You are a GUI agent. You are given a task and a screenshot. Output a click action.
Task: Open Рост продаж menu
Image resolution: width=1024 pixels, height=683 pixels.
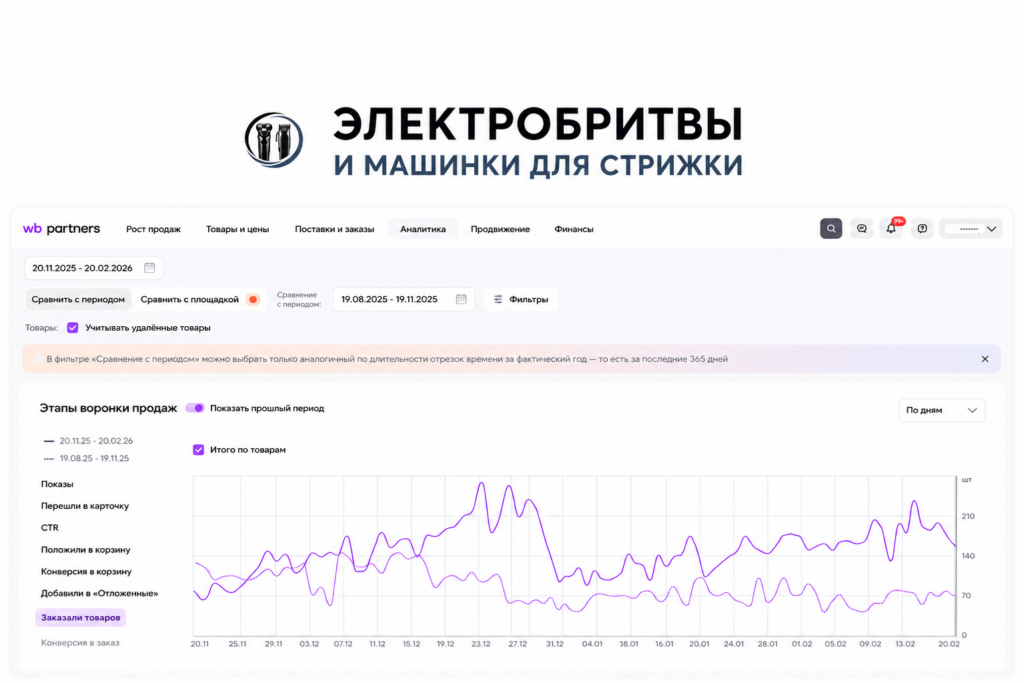coord(153,229)
